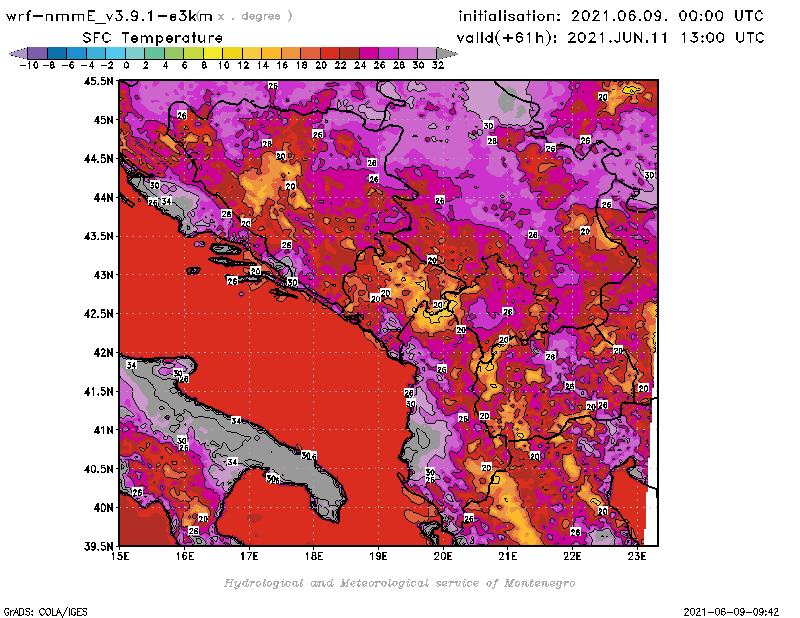Click the '39.5N' latitude label
Image resolution: width=800 pixels, height=618 pixels.
click(x=99, y=547)
